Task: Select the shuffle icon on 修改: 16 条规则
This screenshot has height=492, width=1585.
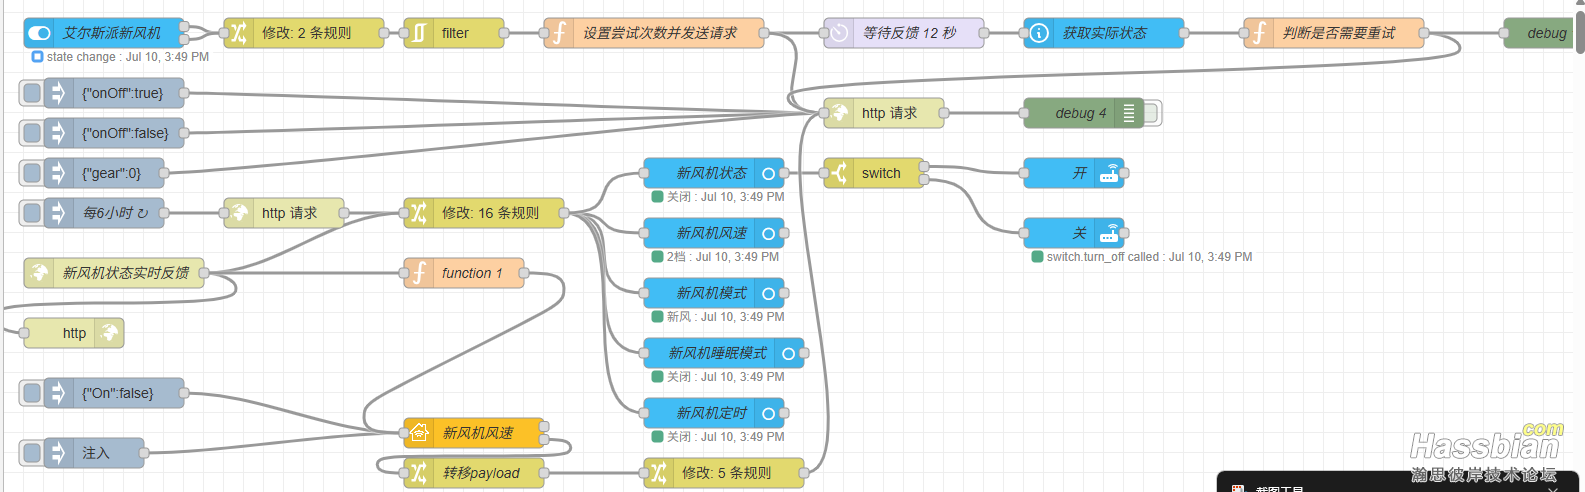Action: tap(418, 213)
